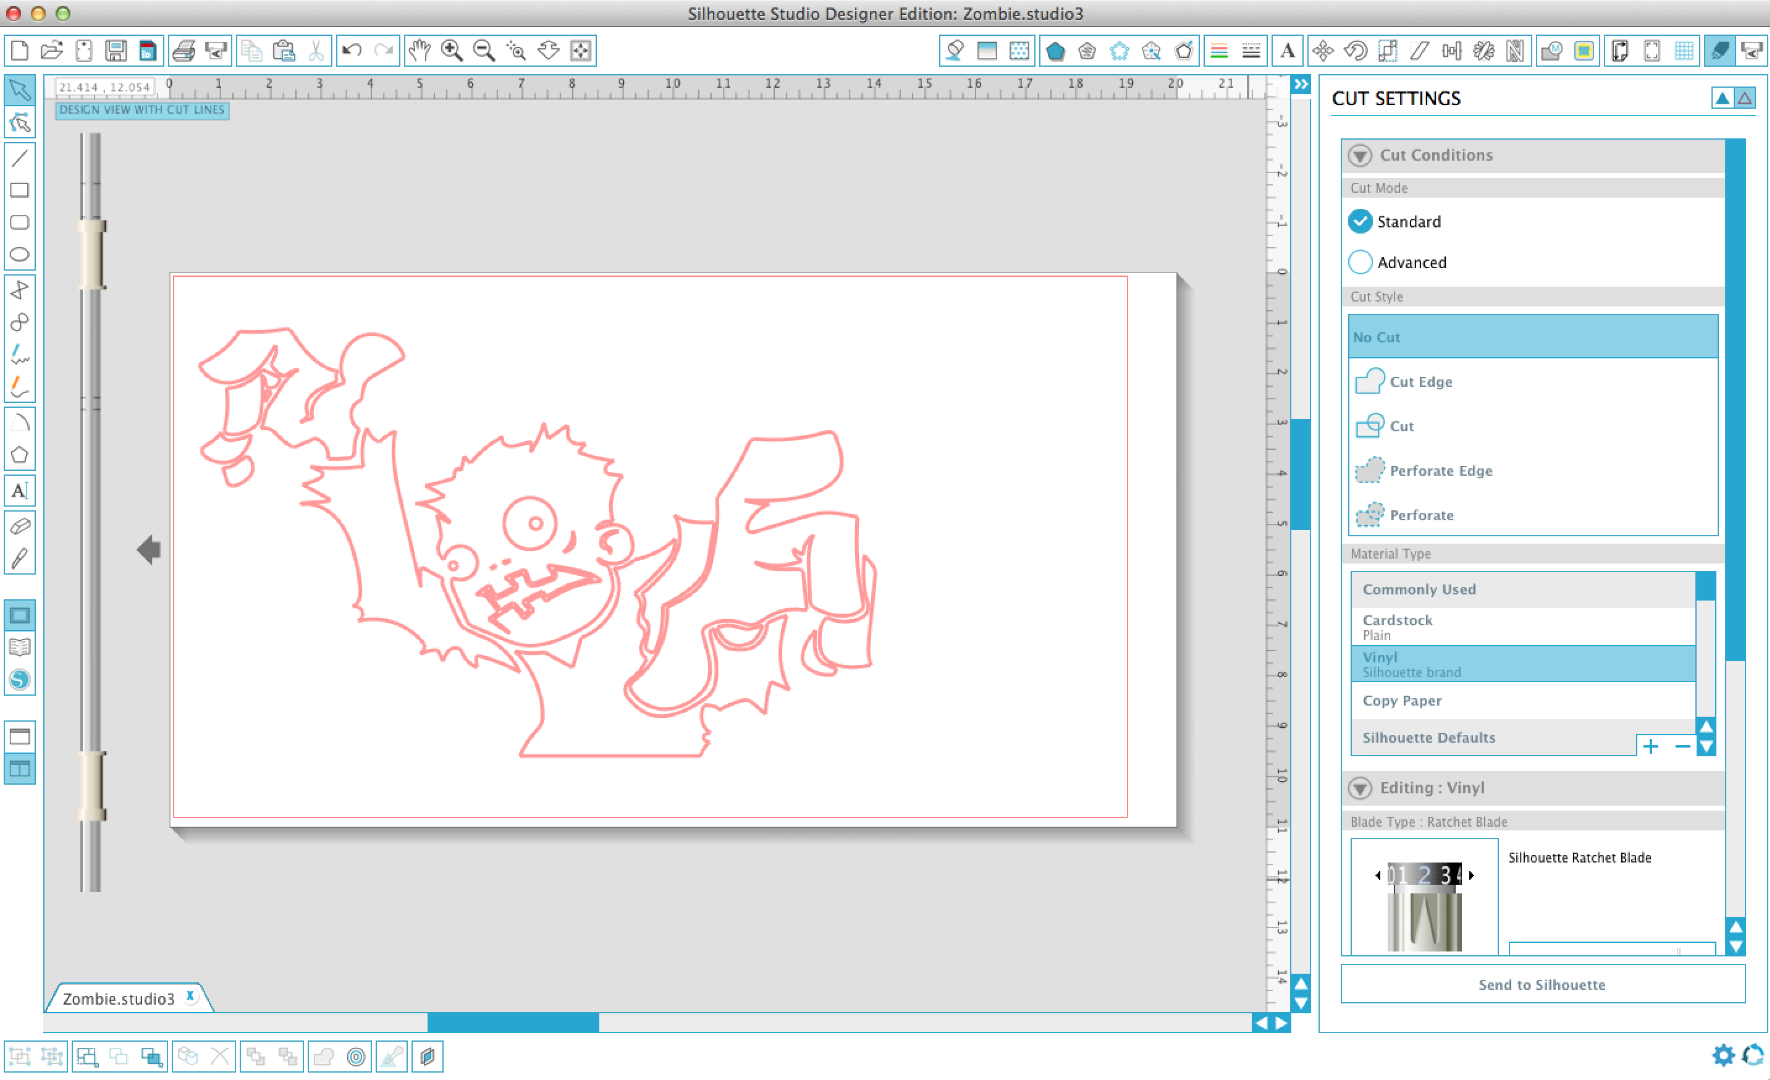The width and height of the screenshot is (1770, 1080).
Task: Open the Grid settings window
Action: pyautogui.click(x=1684, y=50)
